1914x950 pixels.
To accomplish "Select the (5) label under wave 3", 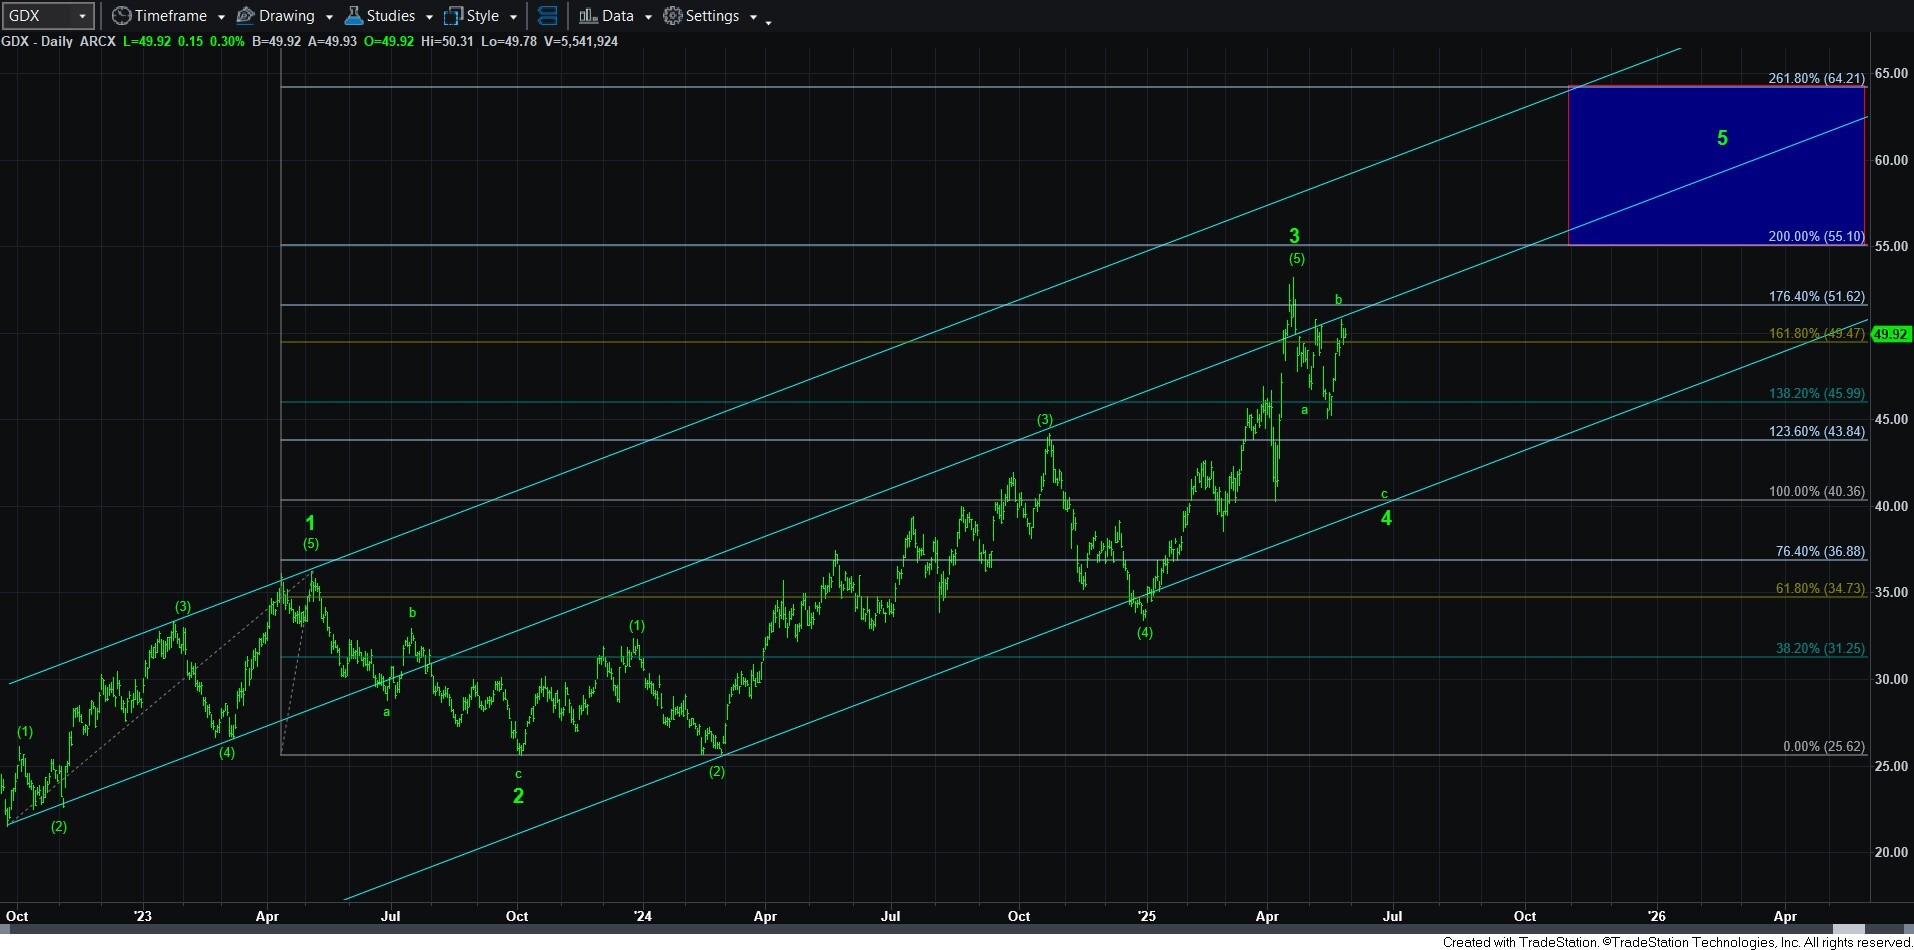I will pyautogui.click(x=1296, y=258).
